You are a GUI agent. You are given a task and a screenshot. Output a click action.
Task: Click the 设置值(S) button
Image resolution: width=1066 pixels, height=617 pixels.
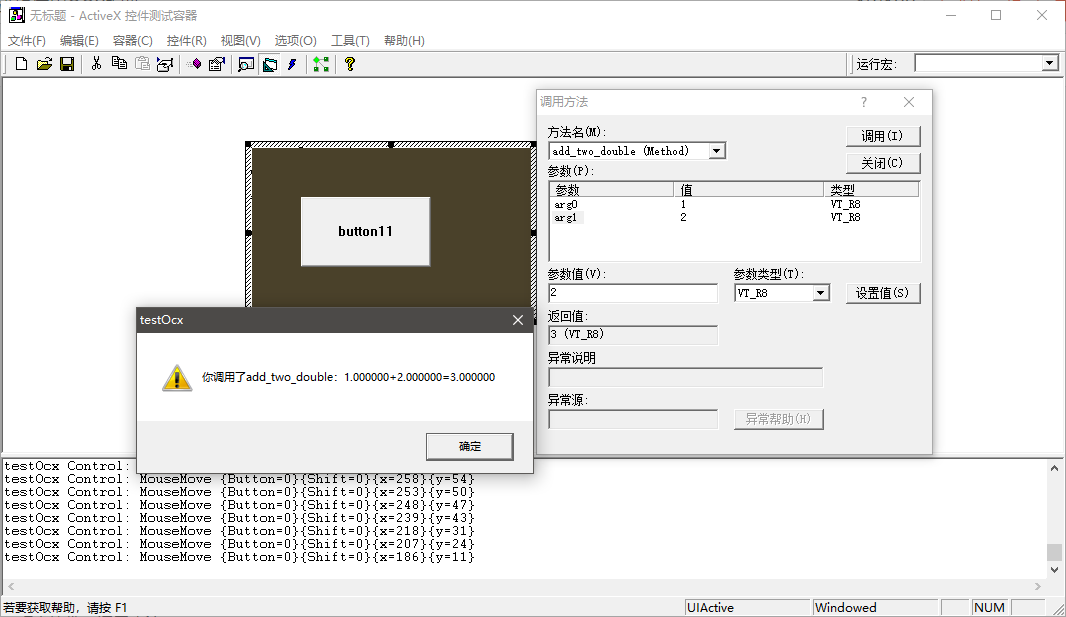882,293
